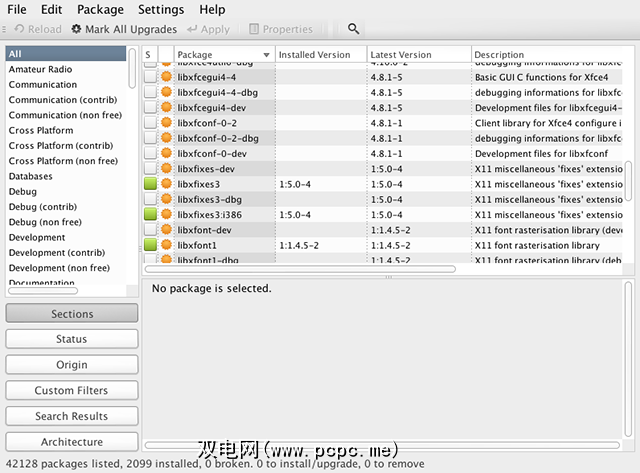Screen dimensions: 640x473
Task: Toggle status checkbox for libxfcegui4-4
Action: (150, 77)
